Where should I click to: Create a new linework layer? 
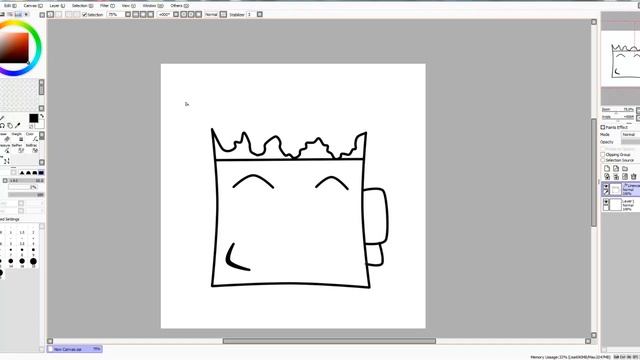[616, 168]
